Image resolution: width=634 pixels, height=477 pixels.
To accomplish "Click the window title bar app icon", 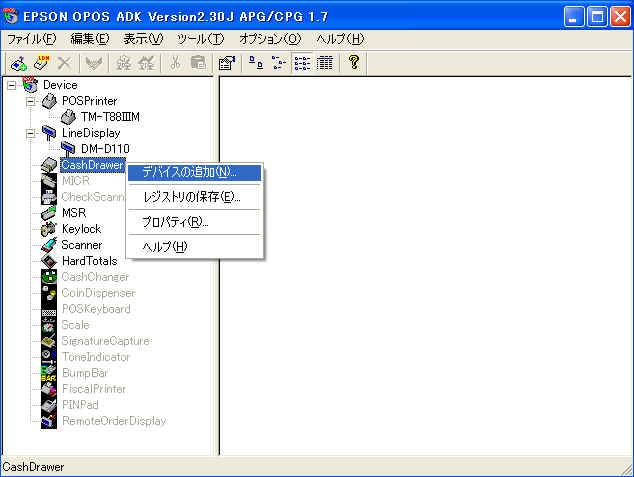I will pos(11,16).
